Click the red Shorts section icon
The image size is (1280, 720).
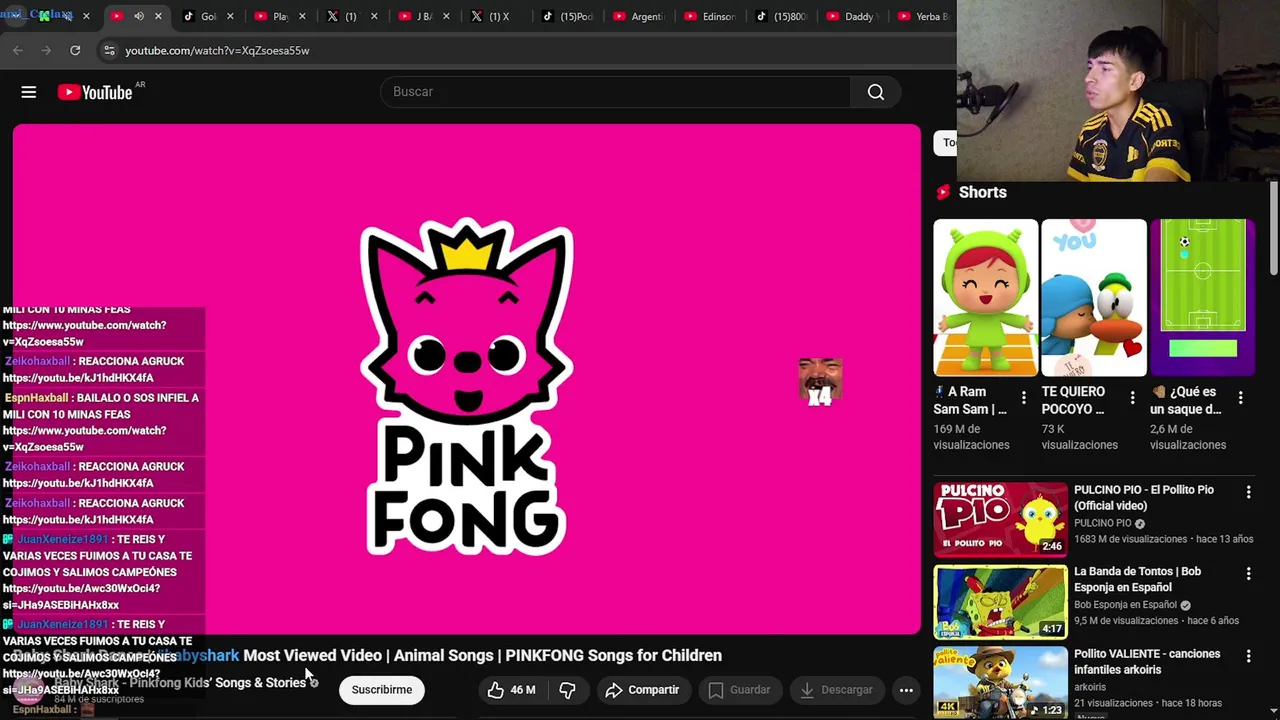[943, 192]
